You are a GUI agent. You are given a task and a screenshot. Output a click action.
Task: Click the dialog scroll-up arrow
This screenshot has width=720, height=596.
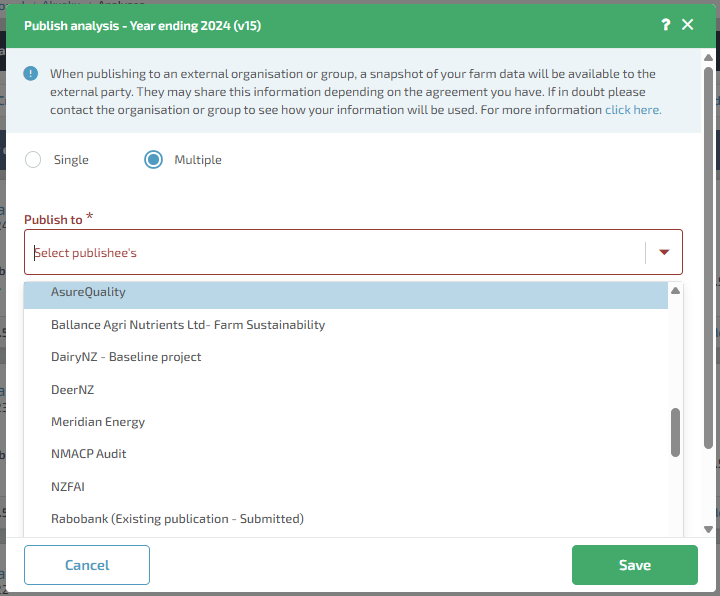click(x=709, y=57)
